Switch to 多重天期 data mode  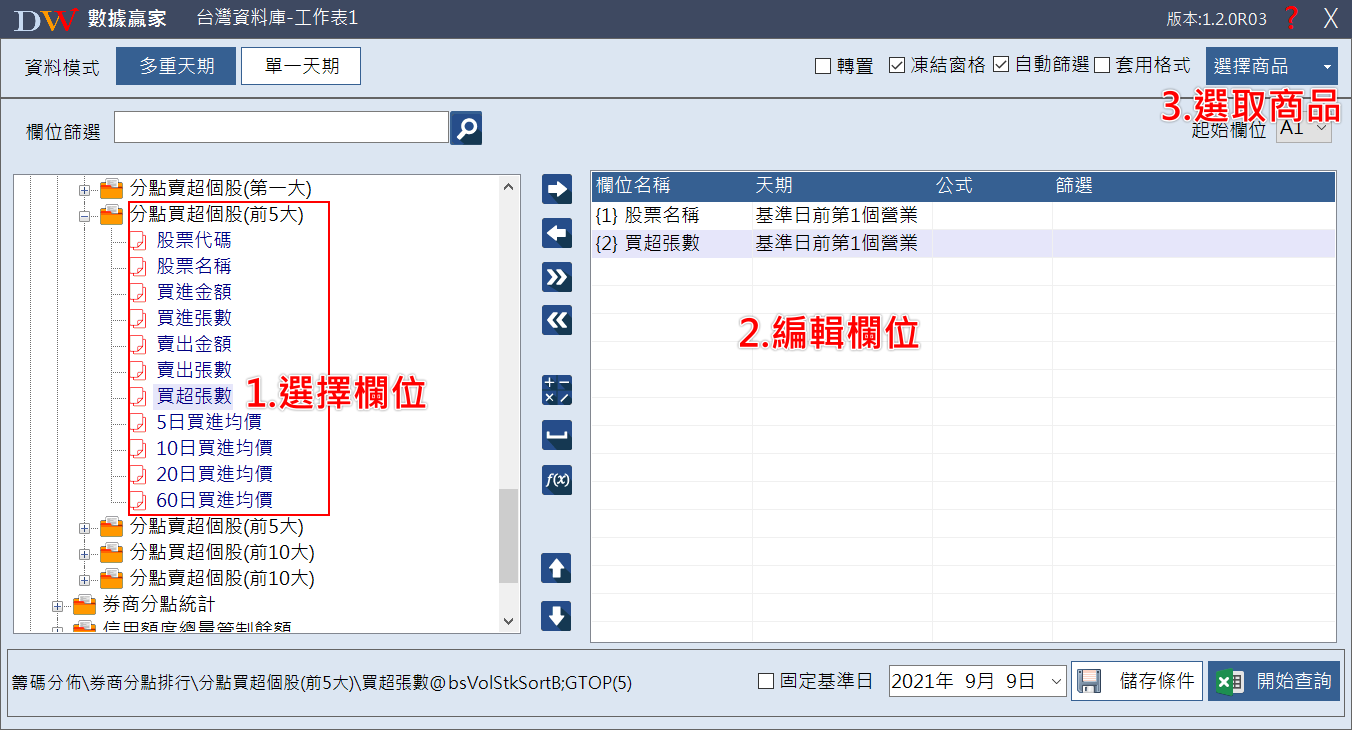pos(176,66)
